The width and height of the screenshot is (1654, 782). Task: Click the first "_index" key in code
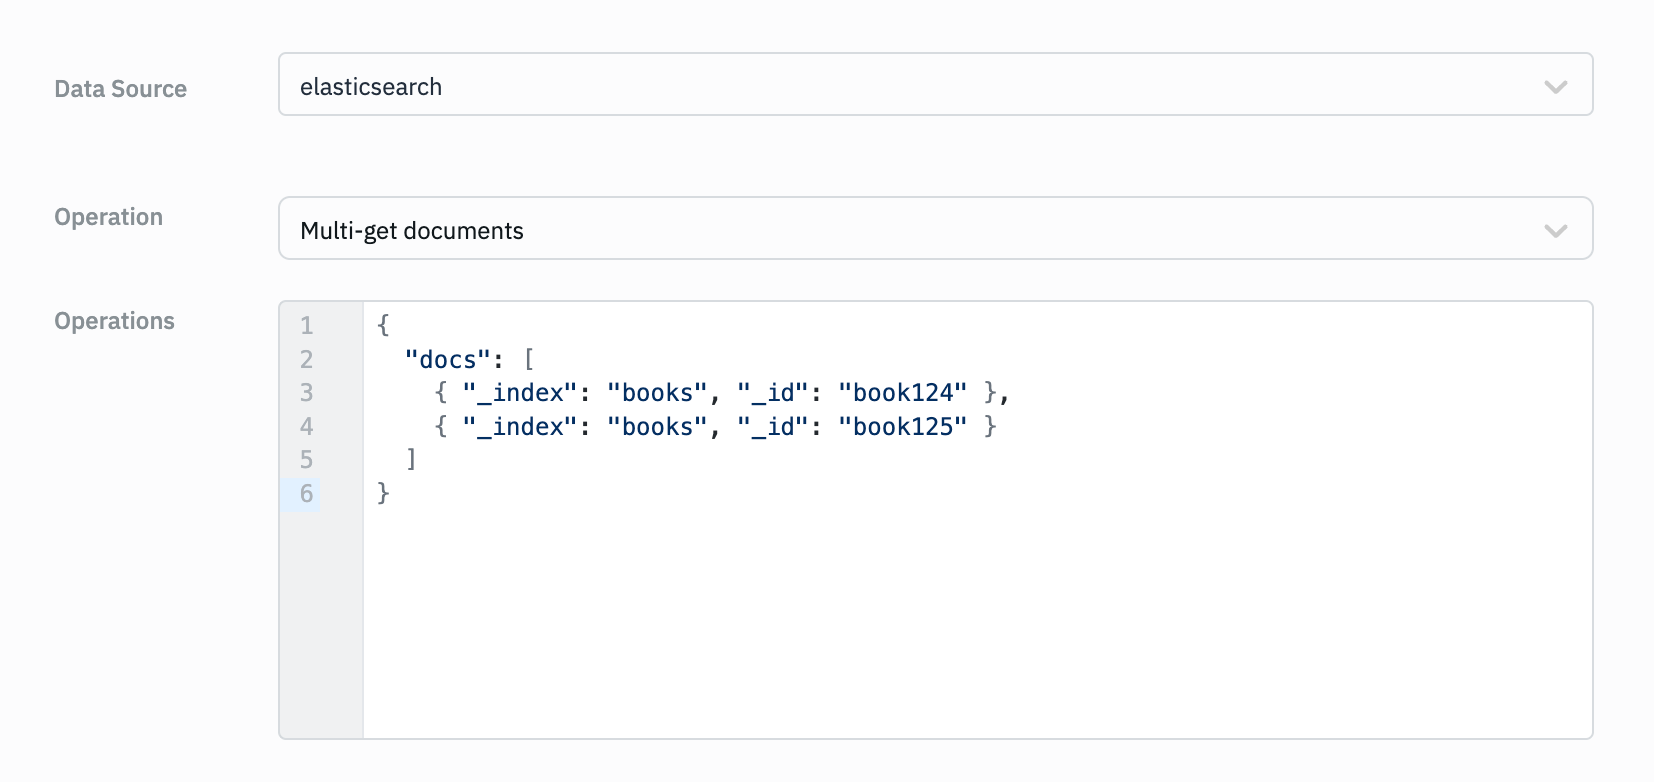point(520,393)
